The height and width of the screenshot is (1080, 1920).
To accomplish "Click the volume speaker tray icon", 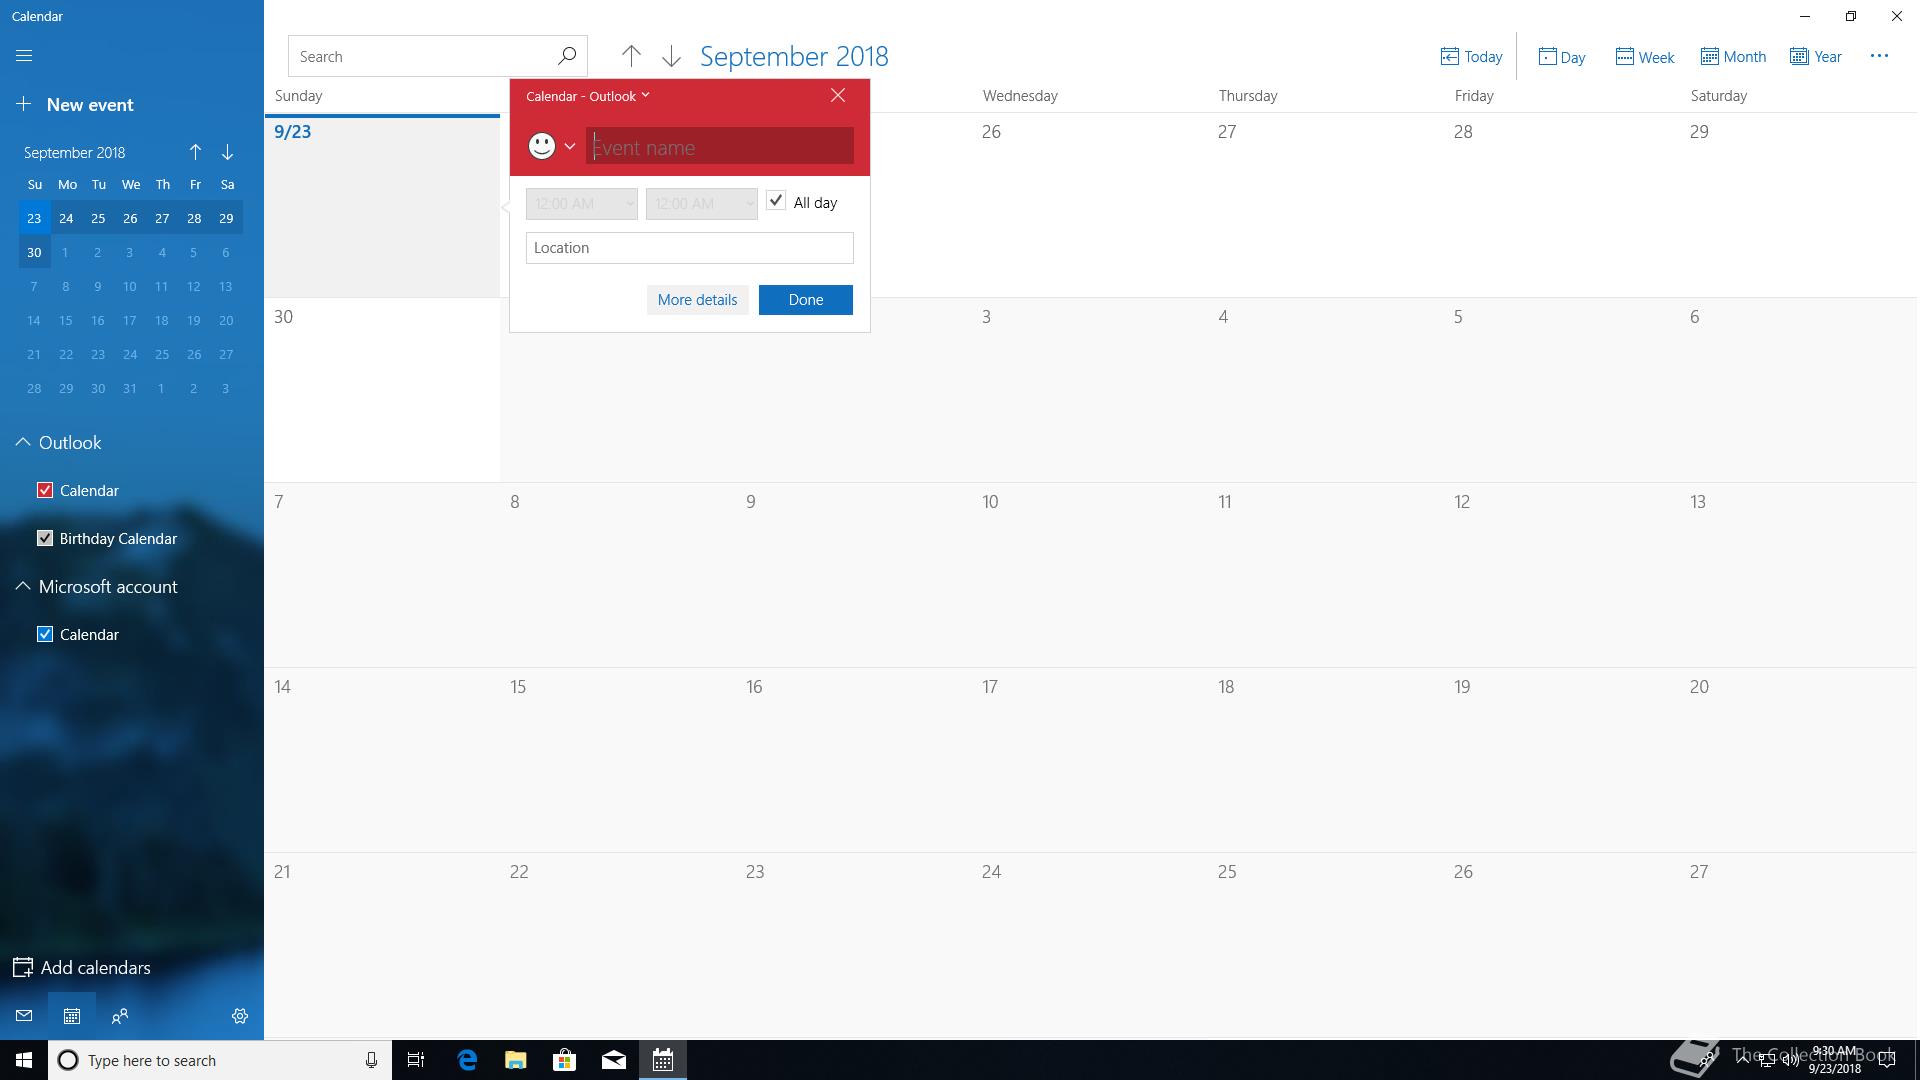I will tap(1789, 1060).
